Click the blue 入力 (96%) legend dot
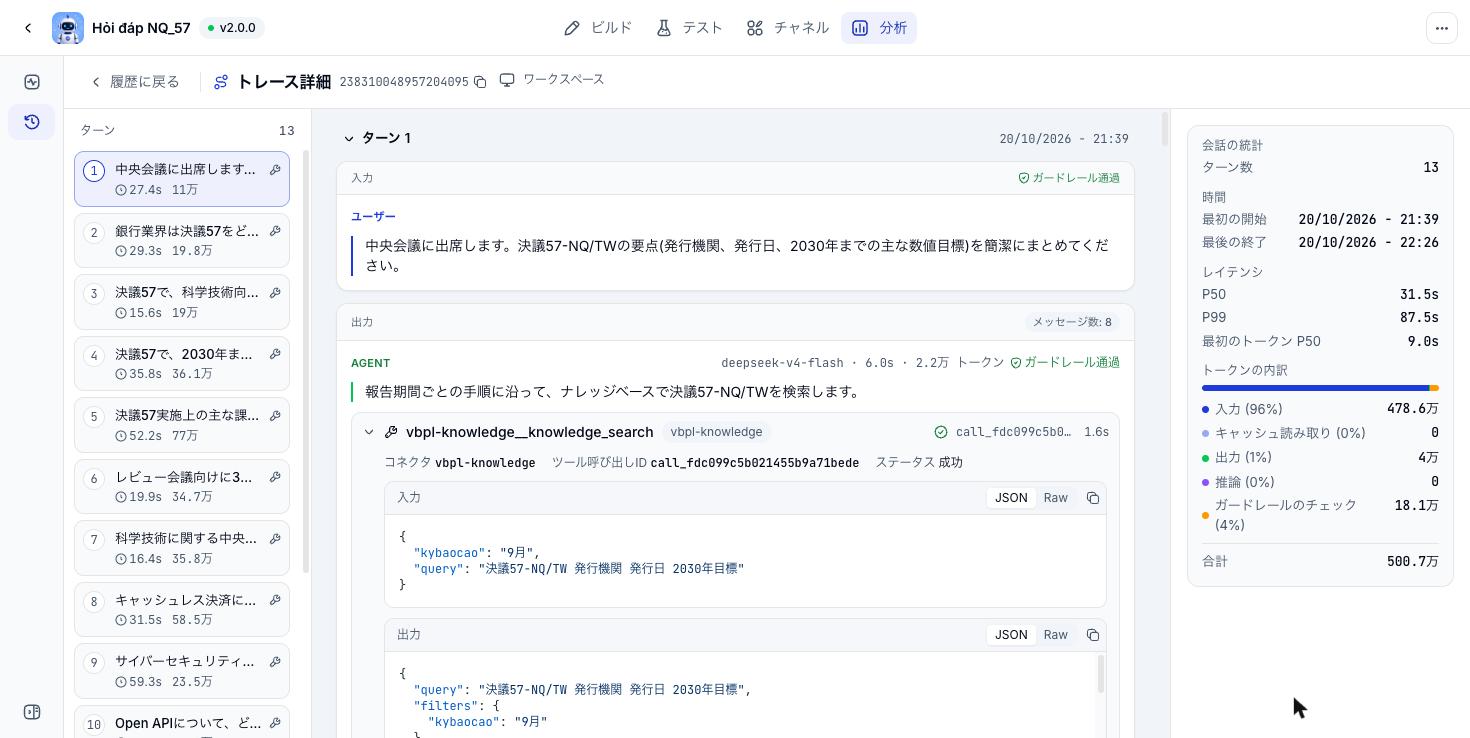Image resolution: width=1470 pixels, height=738 pixels. (1205, 409)
